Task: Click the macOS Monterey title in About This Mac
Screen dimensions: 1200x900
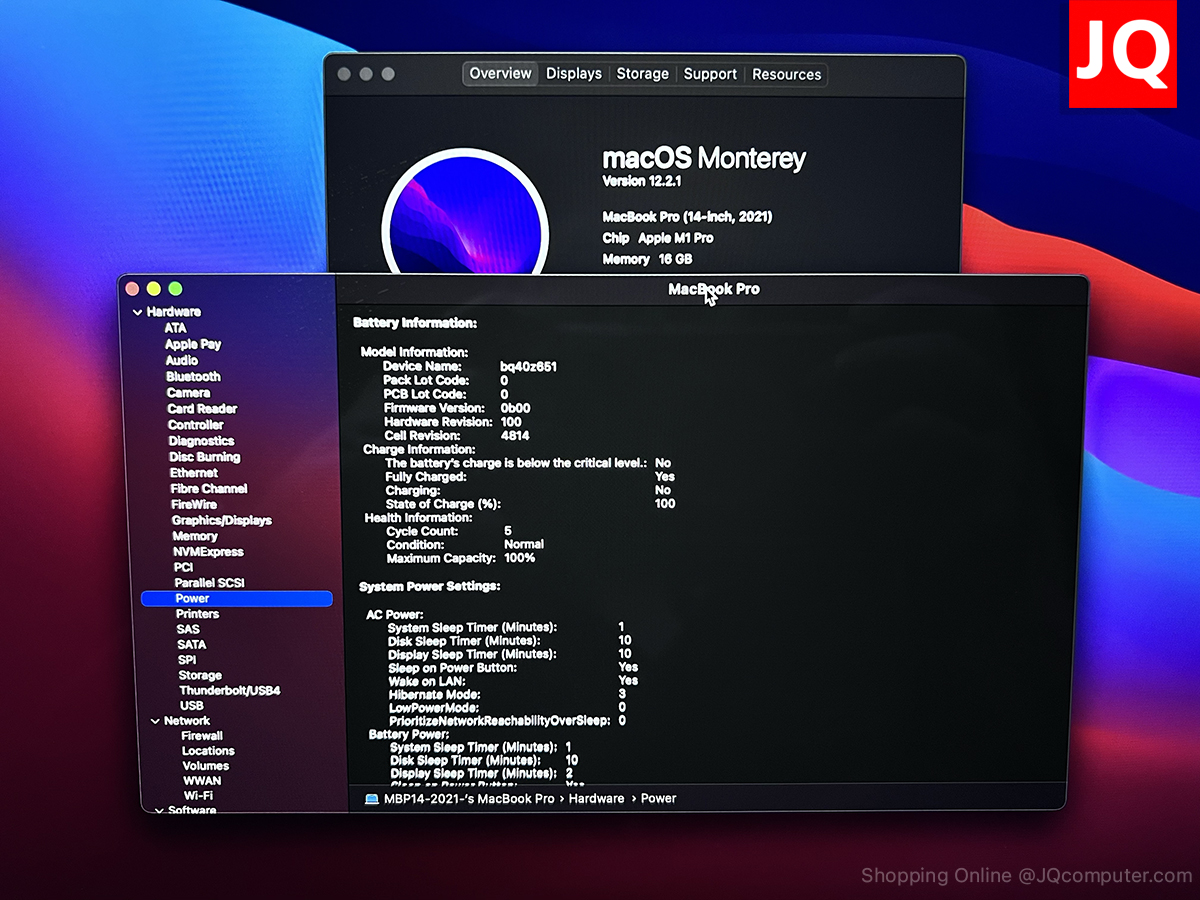Action: coord(704,158)
